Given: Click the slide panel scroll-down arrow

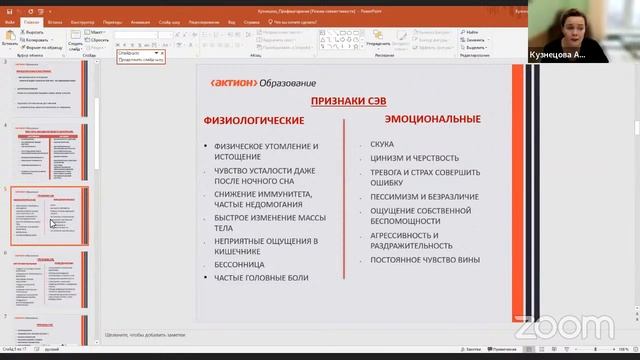Looking at the screenshot, I should (x=97, y=342).
